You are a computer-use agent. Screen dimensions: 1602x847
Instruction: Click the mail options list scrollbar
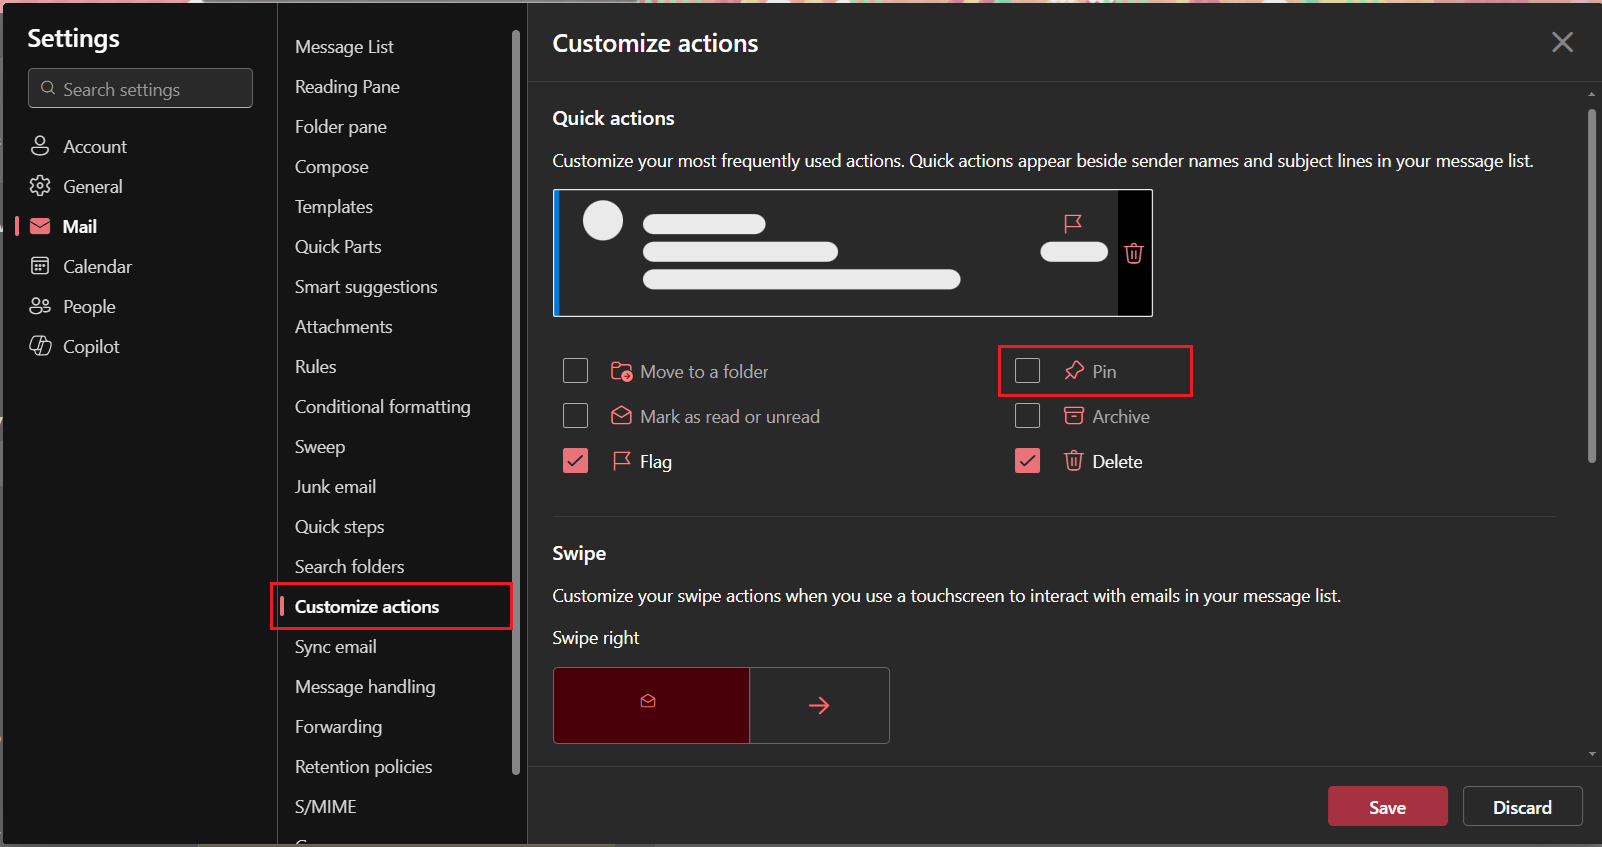(516, 403)
